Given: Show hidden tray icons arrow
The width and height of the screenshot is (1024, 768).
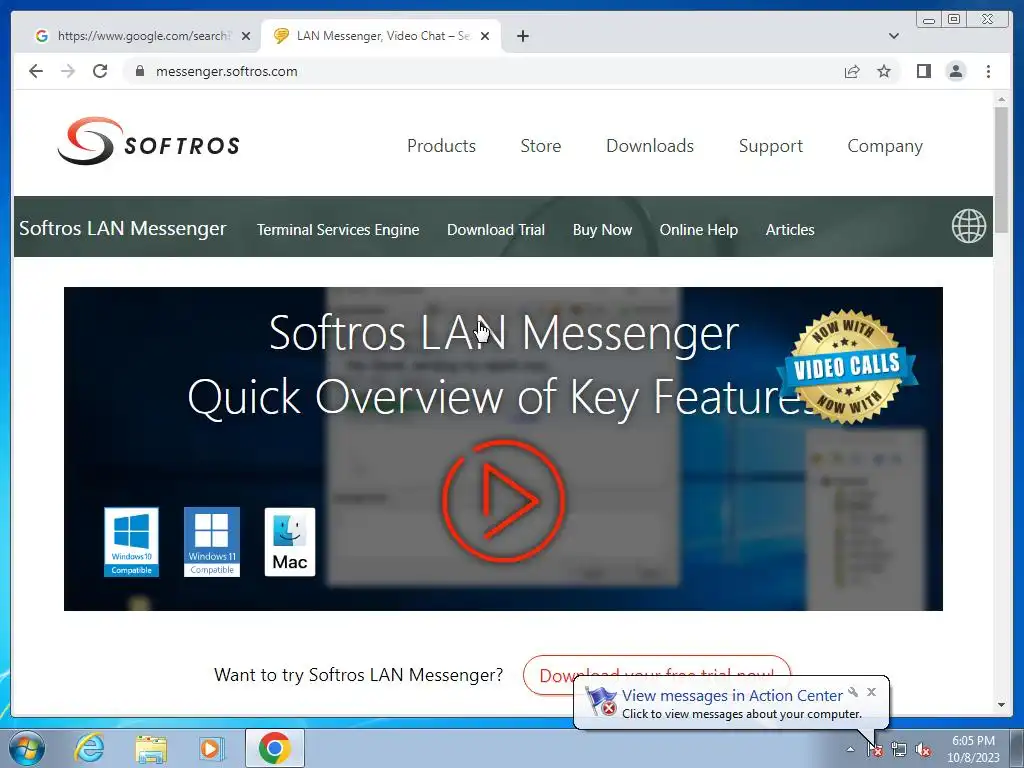Looking at the screenshot, I should [850, 749].
